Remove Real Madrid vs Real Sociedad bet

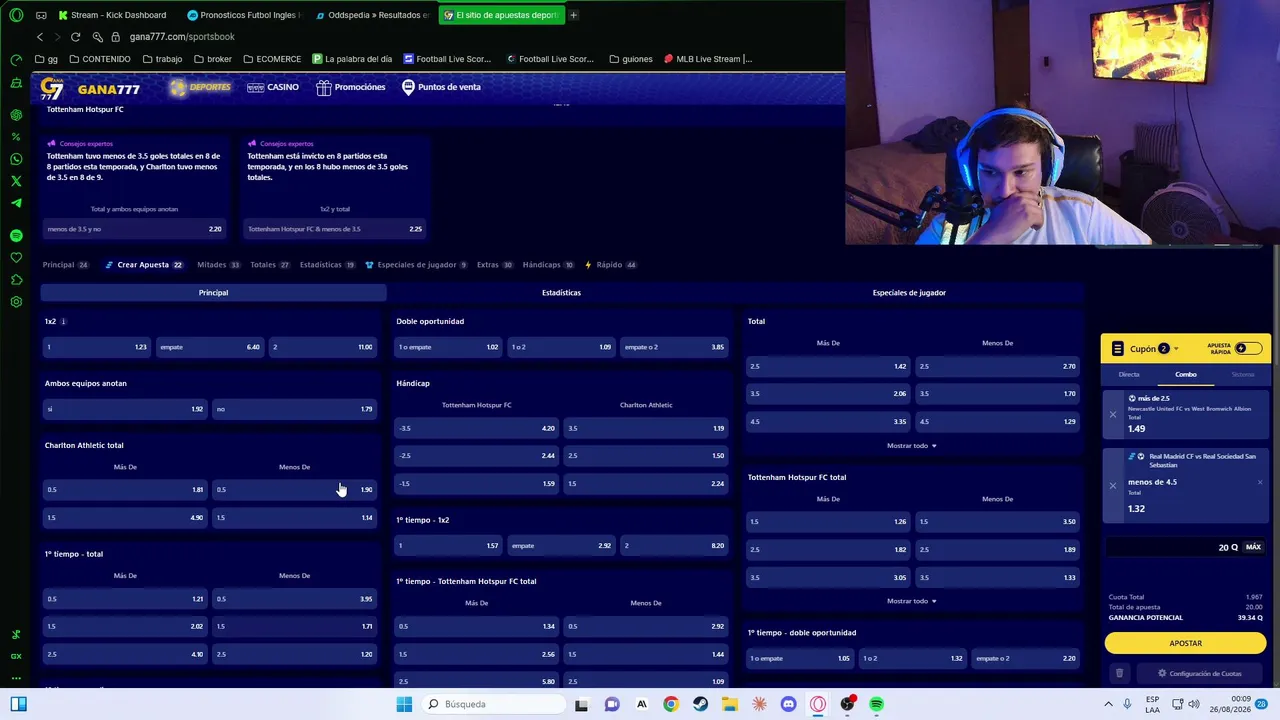tap(1112, 486)
